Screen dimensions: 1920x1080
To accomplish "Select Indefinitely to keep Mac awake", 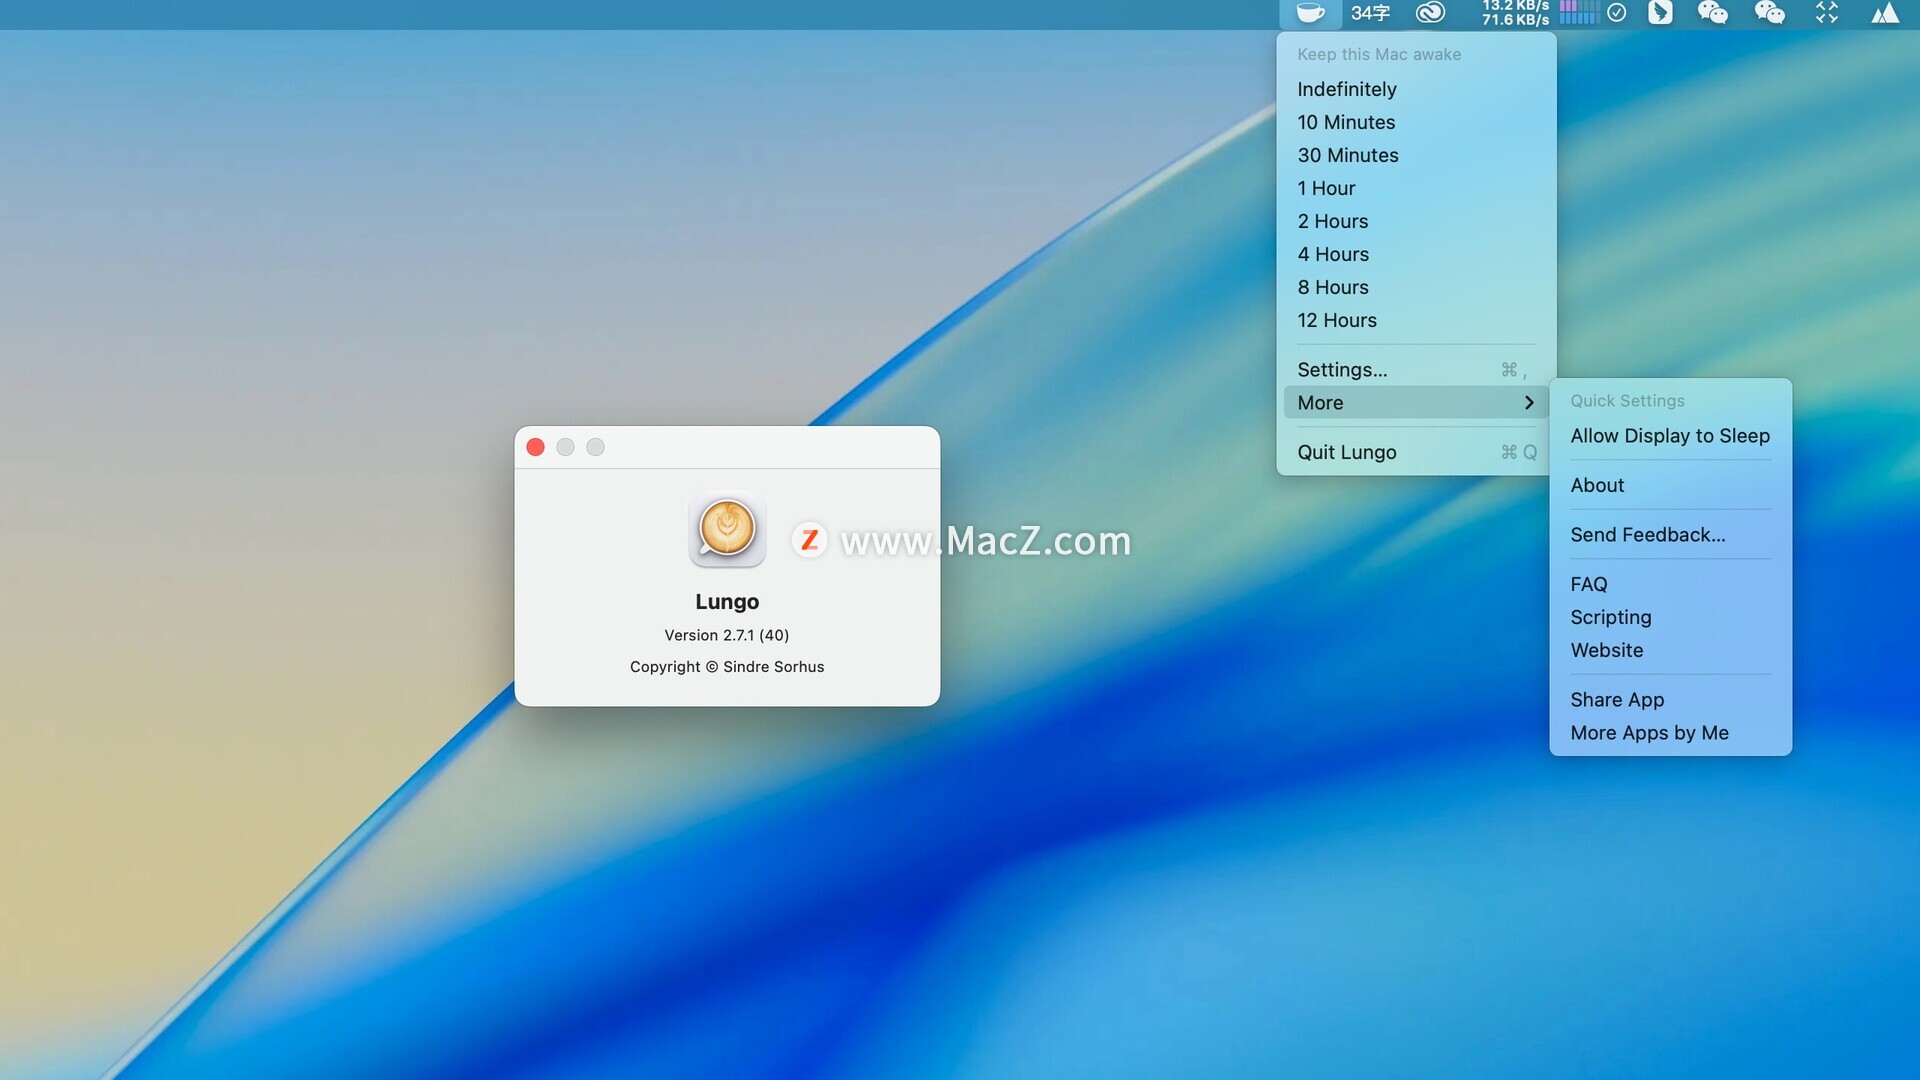I will click(x=1346, y=89).
